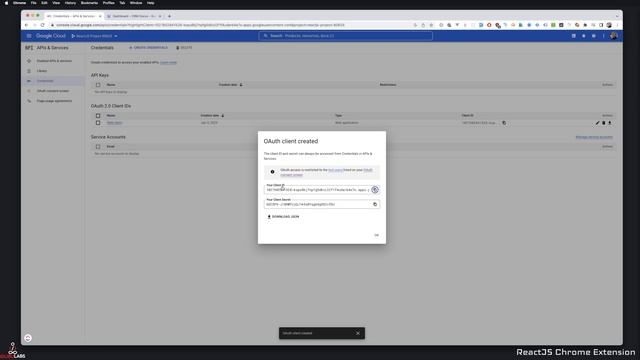
Task: Confirm the dialog with OK
Action: (376, 235)
